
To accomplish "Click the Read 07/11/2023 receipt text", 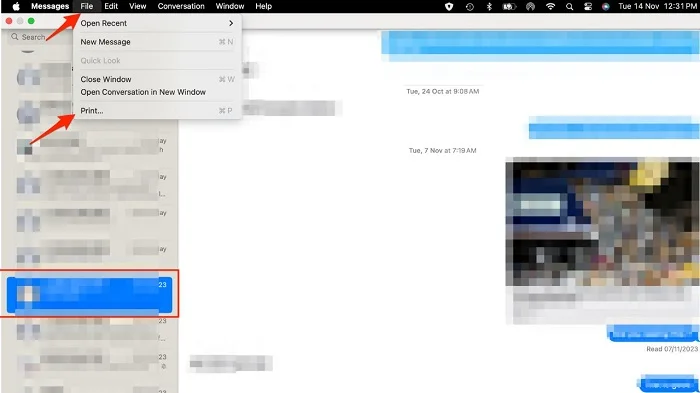I will click(672, 349).
